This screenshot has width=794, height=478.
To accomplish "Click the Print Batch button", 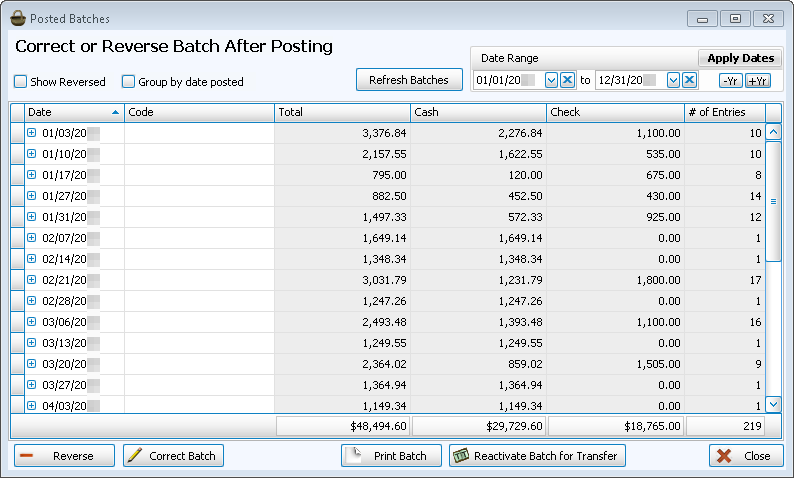I will tap(390, 456).
